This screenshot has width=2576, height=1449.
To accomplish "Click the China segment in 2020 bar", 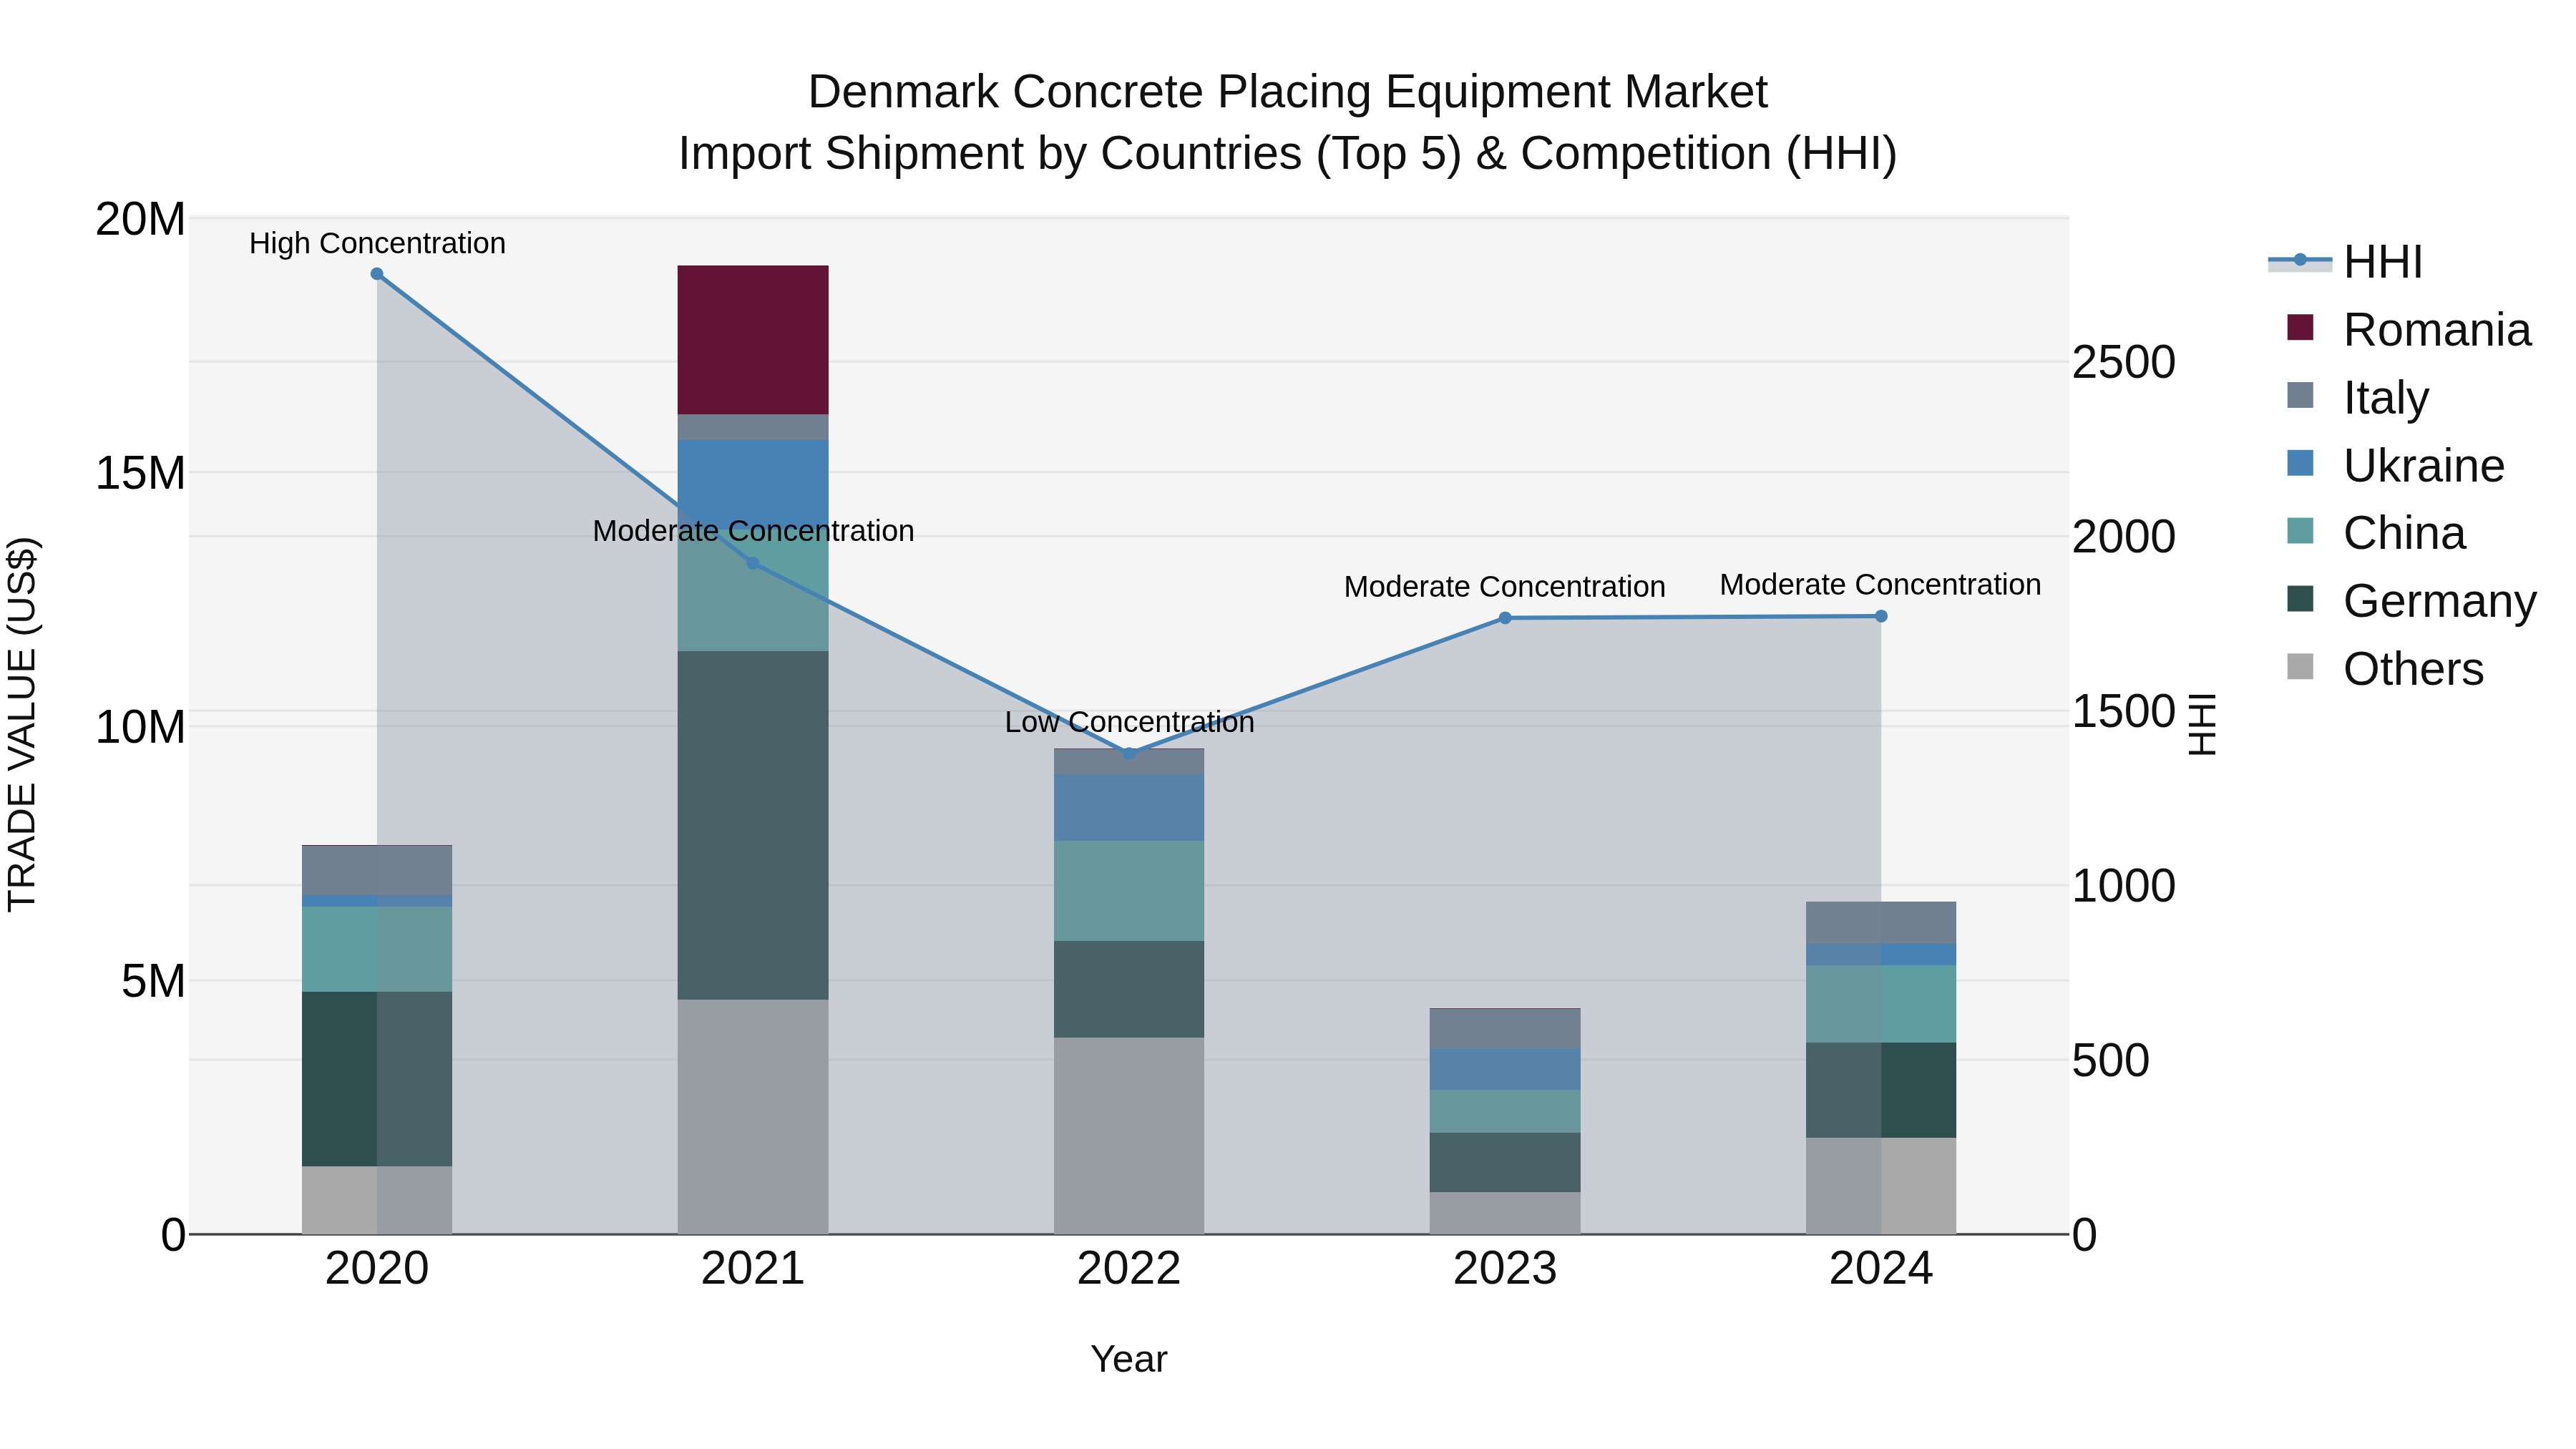I will click(x=377, y=950).
